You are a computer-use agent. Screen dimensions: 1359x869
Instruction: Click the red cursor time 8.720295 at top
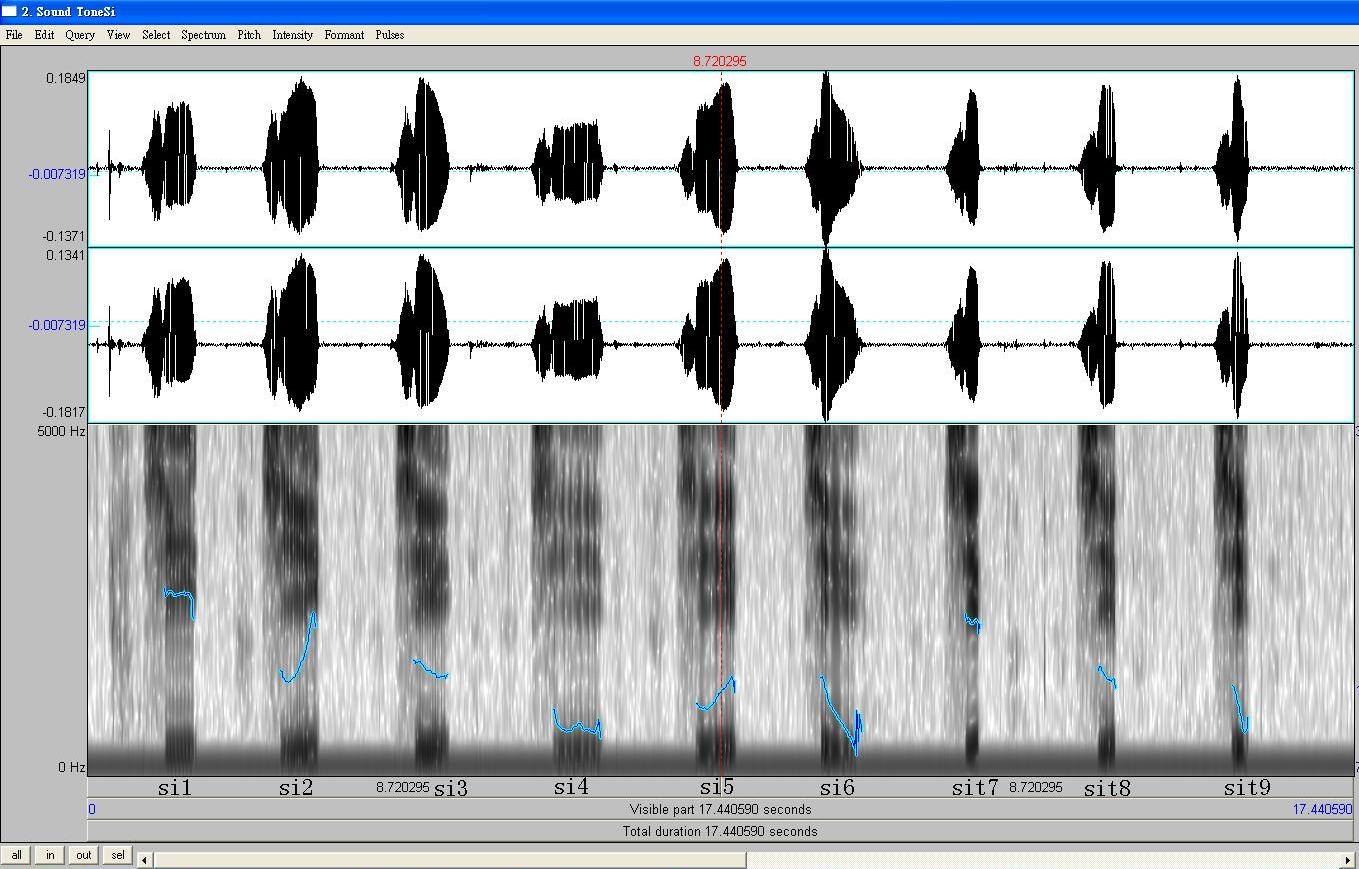[720, 61]
